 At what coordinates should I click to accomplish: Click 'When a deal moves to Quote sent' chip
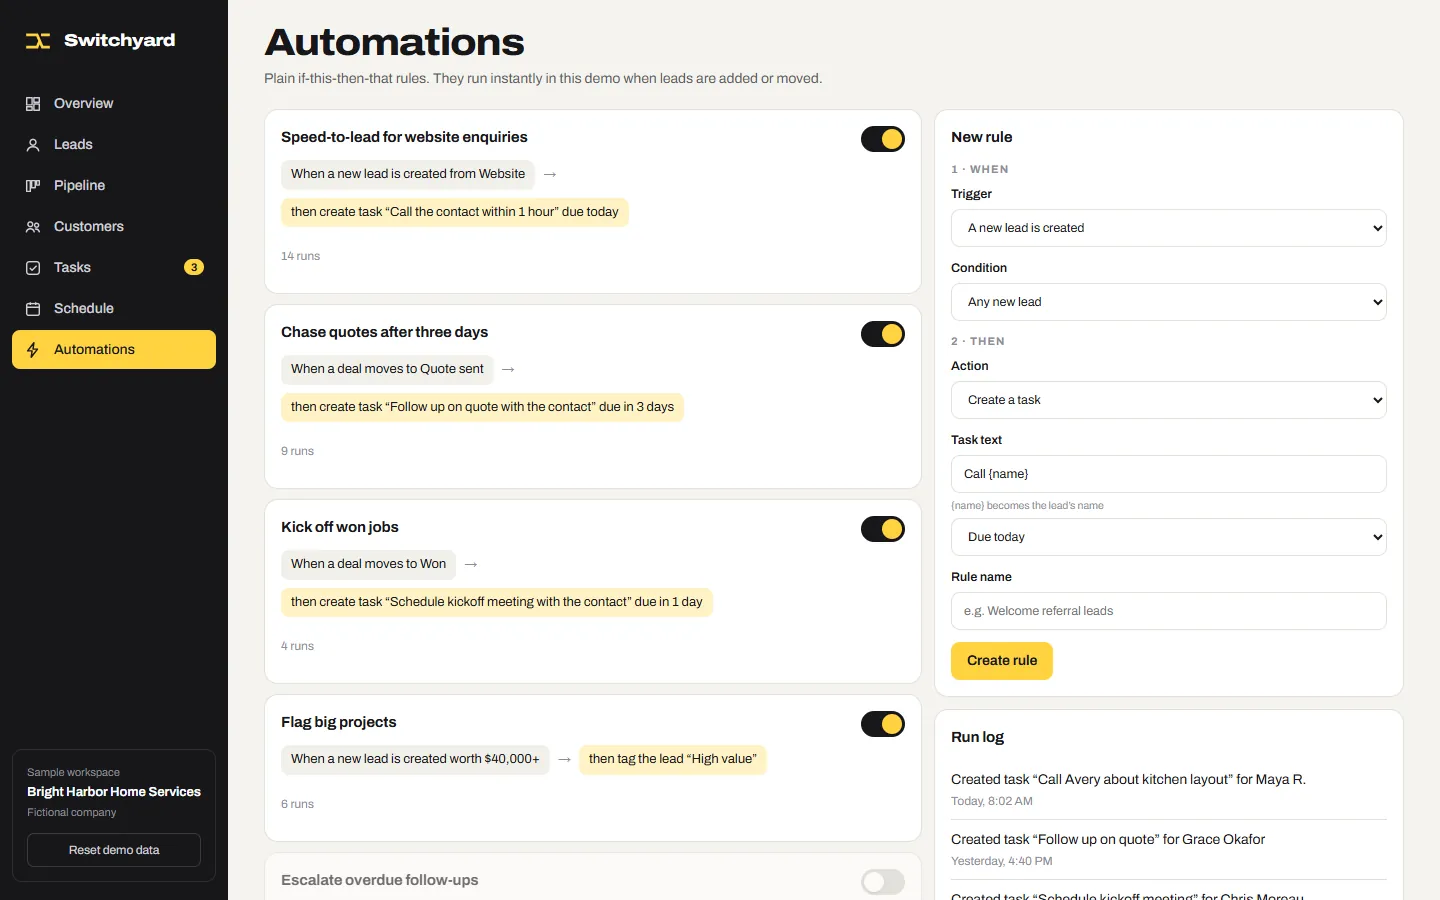[387, 369]
